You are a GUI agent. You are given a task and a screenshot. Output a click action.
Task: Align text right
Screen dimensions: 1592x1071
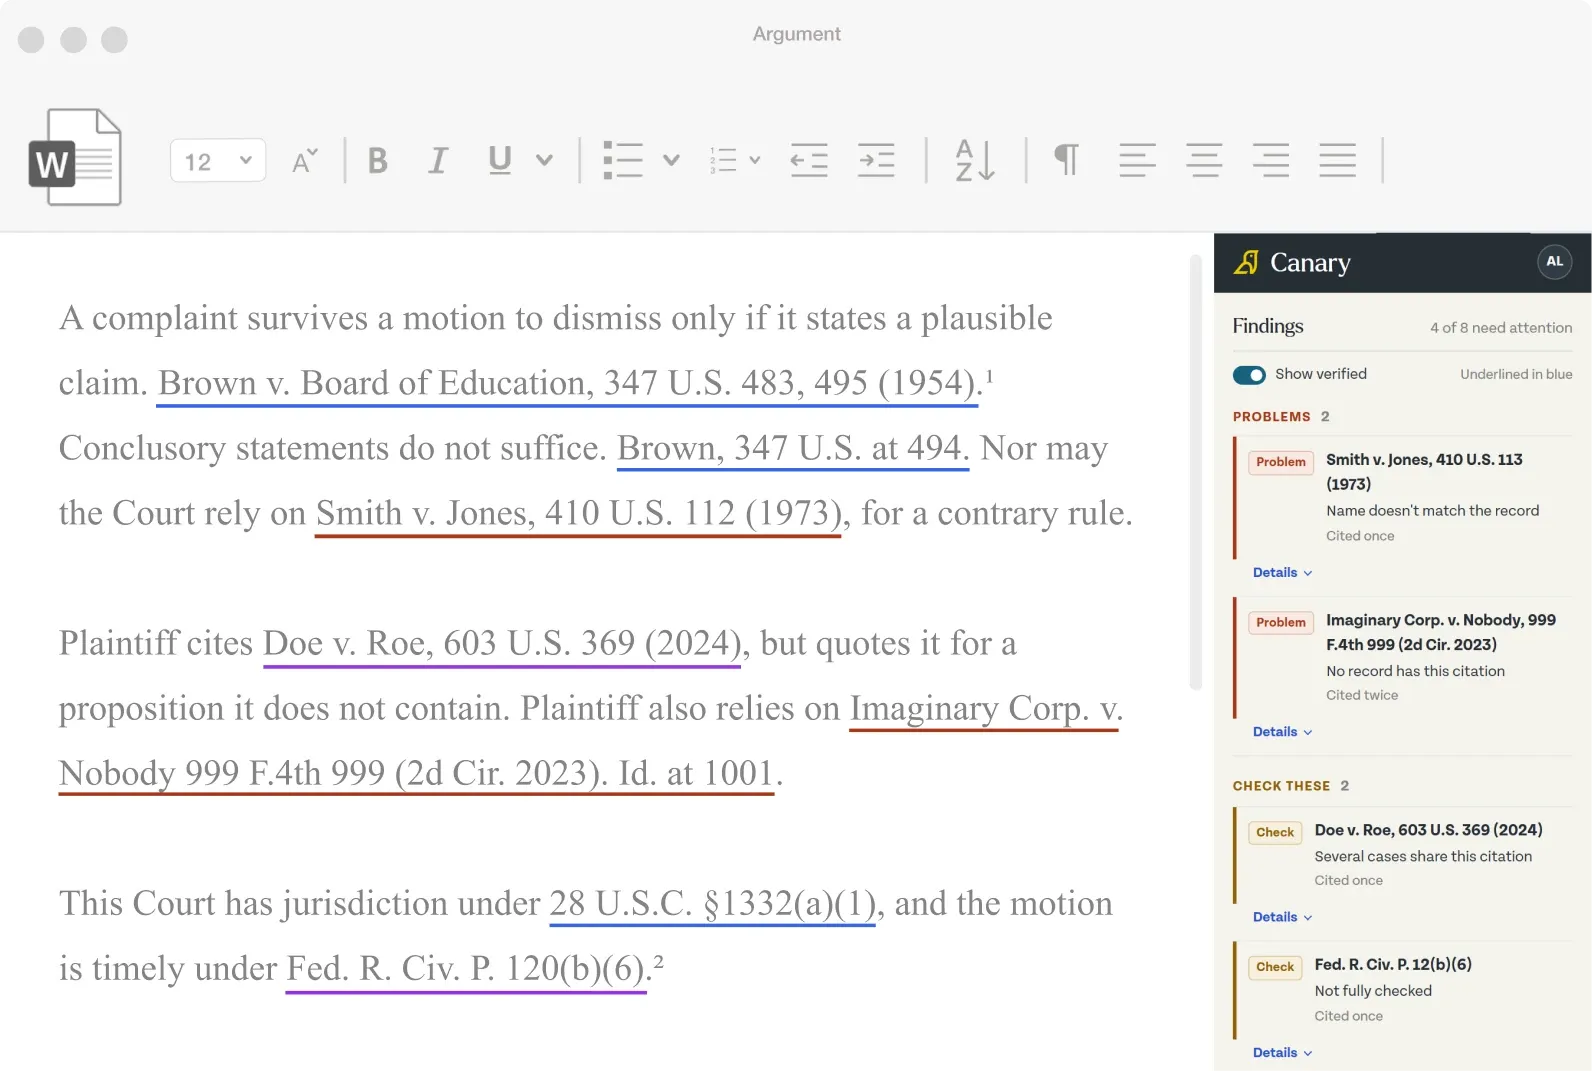[1271, 160]
